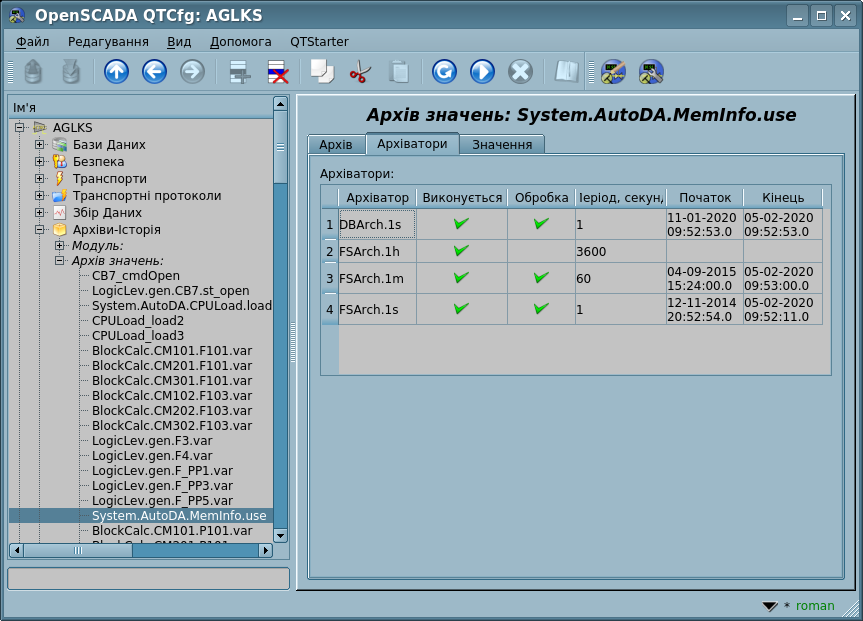Click the Delete item icon with red cross
Image resolution: width=863 pixels, height=621 pixels.
point(277,71)
